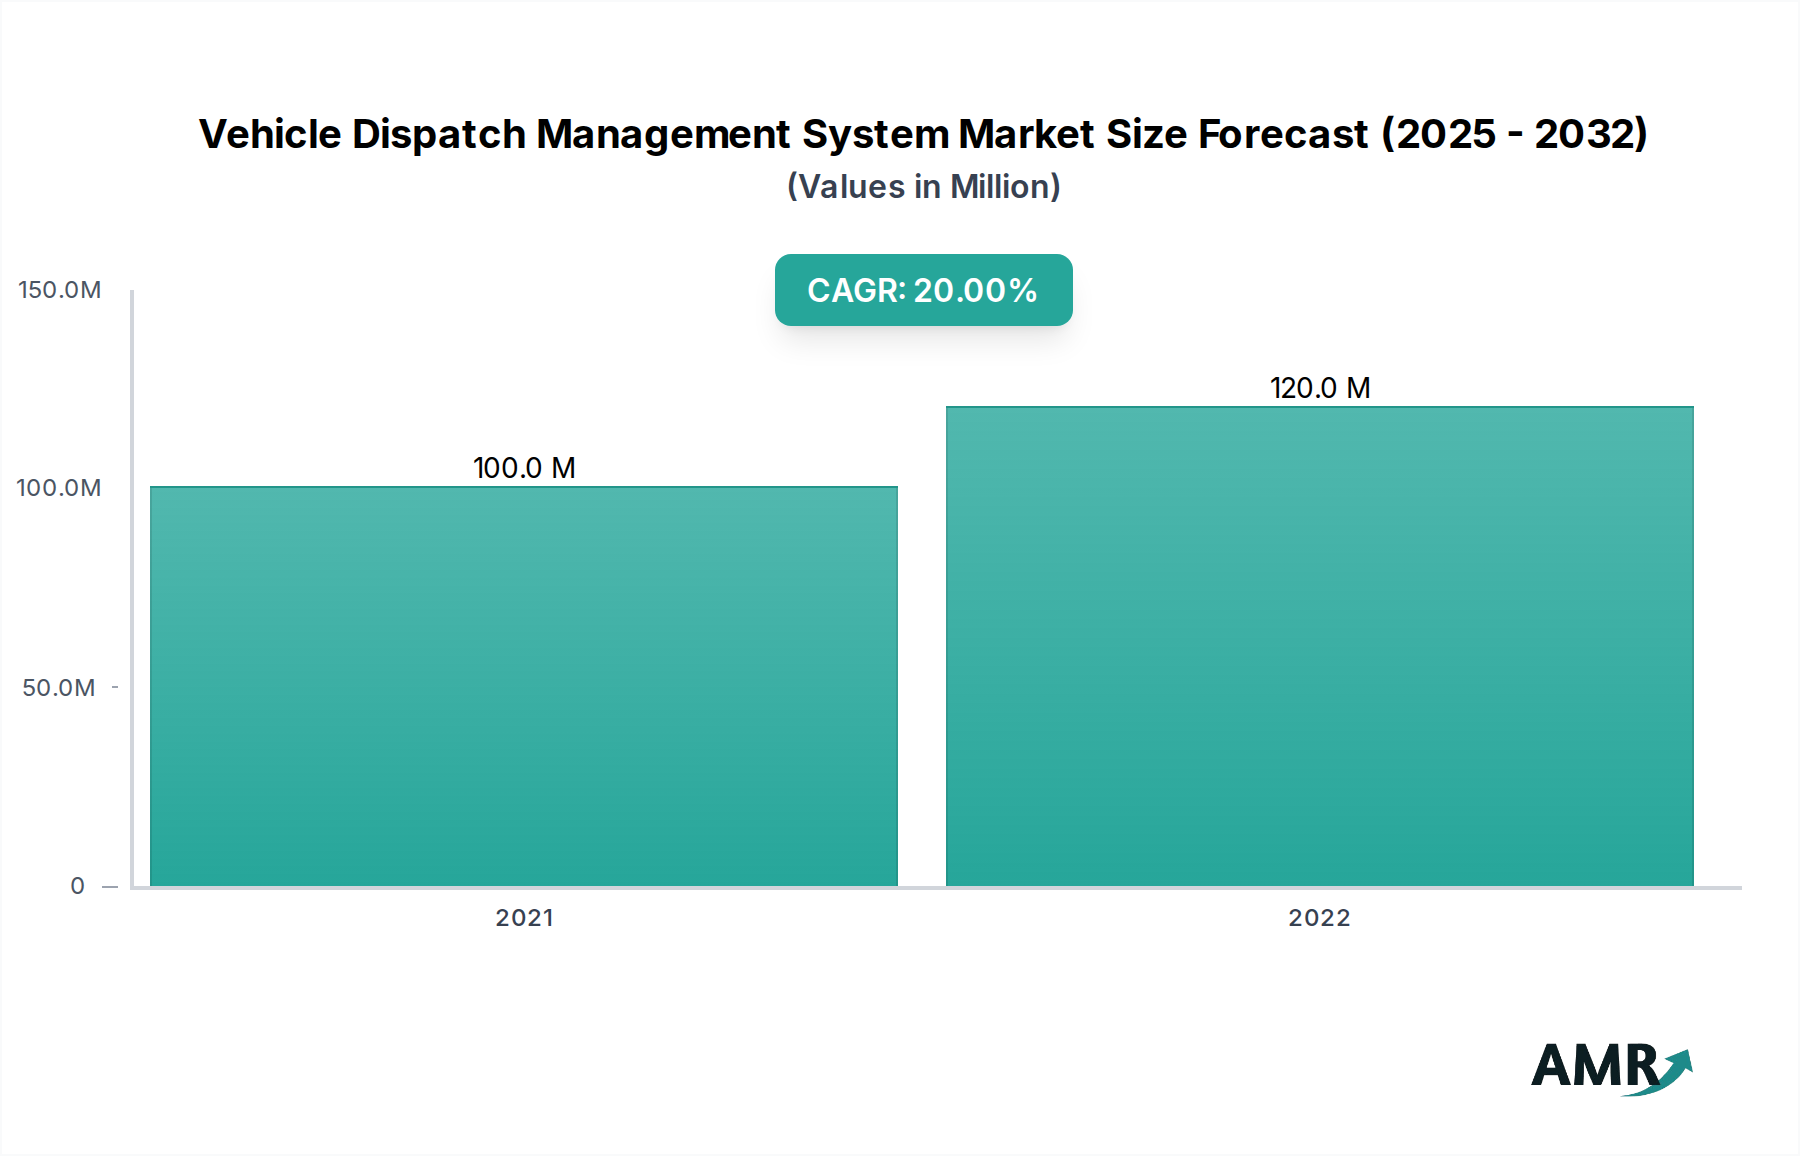
Task: Select the 2022 bar in the chart
Action: (x=1319, y=646)
